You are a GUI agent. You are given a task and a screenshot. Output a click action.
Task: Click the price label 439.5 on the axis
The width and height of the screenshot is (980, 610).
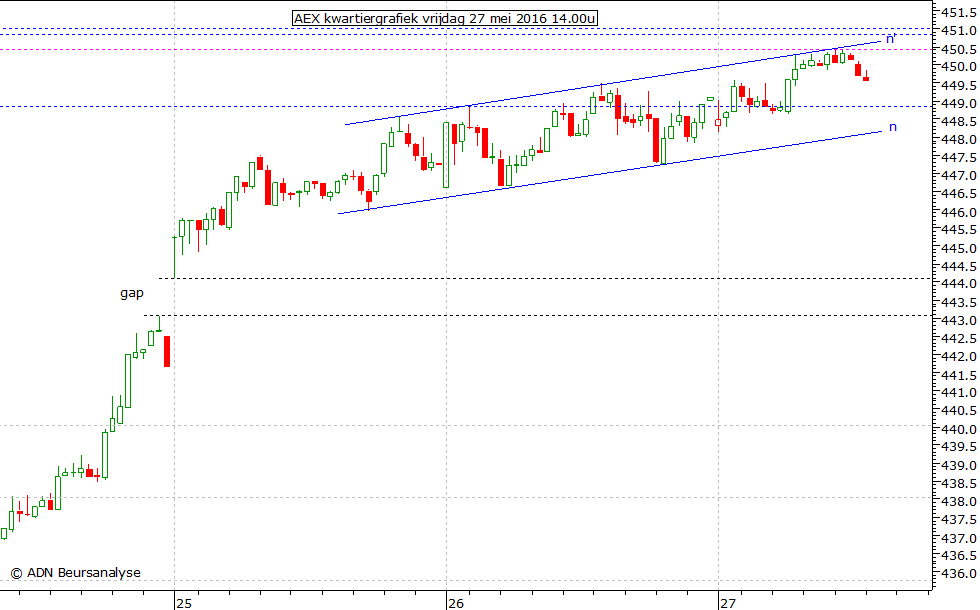click(960, 448)
